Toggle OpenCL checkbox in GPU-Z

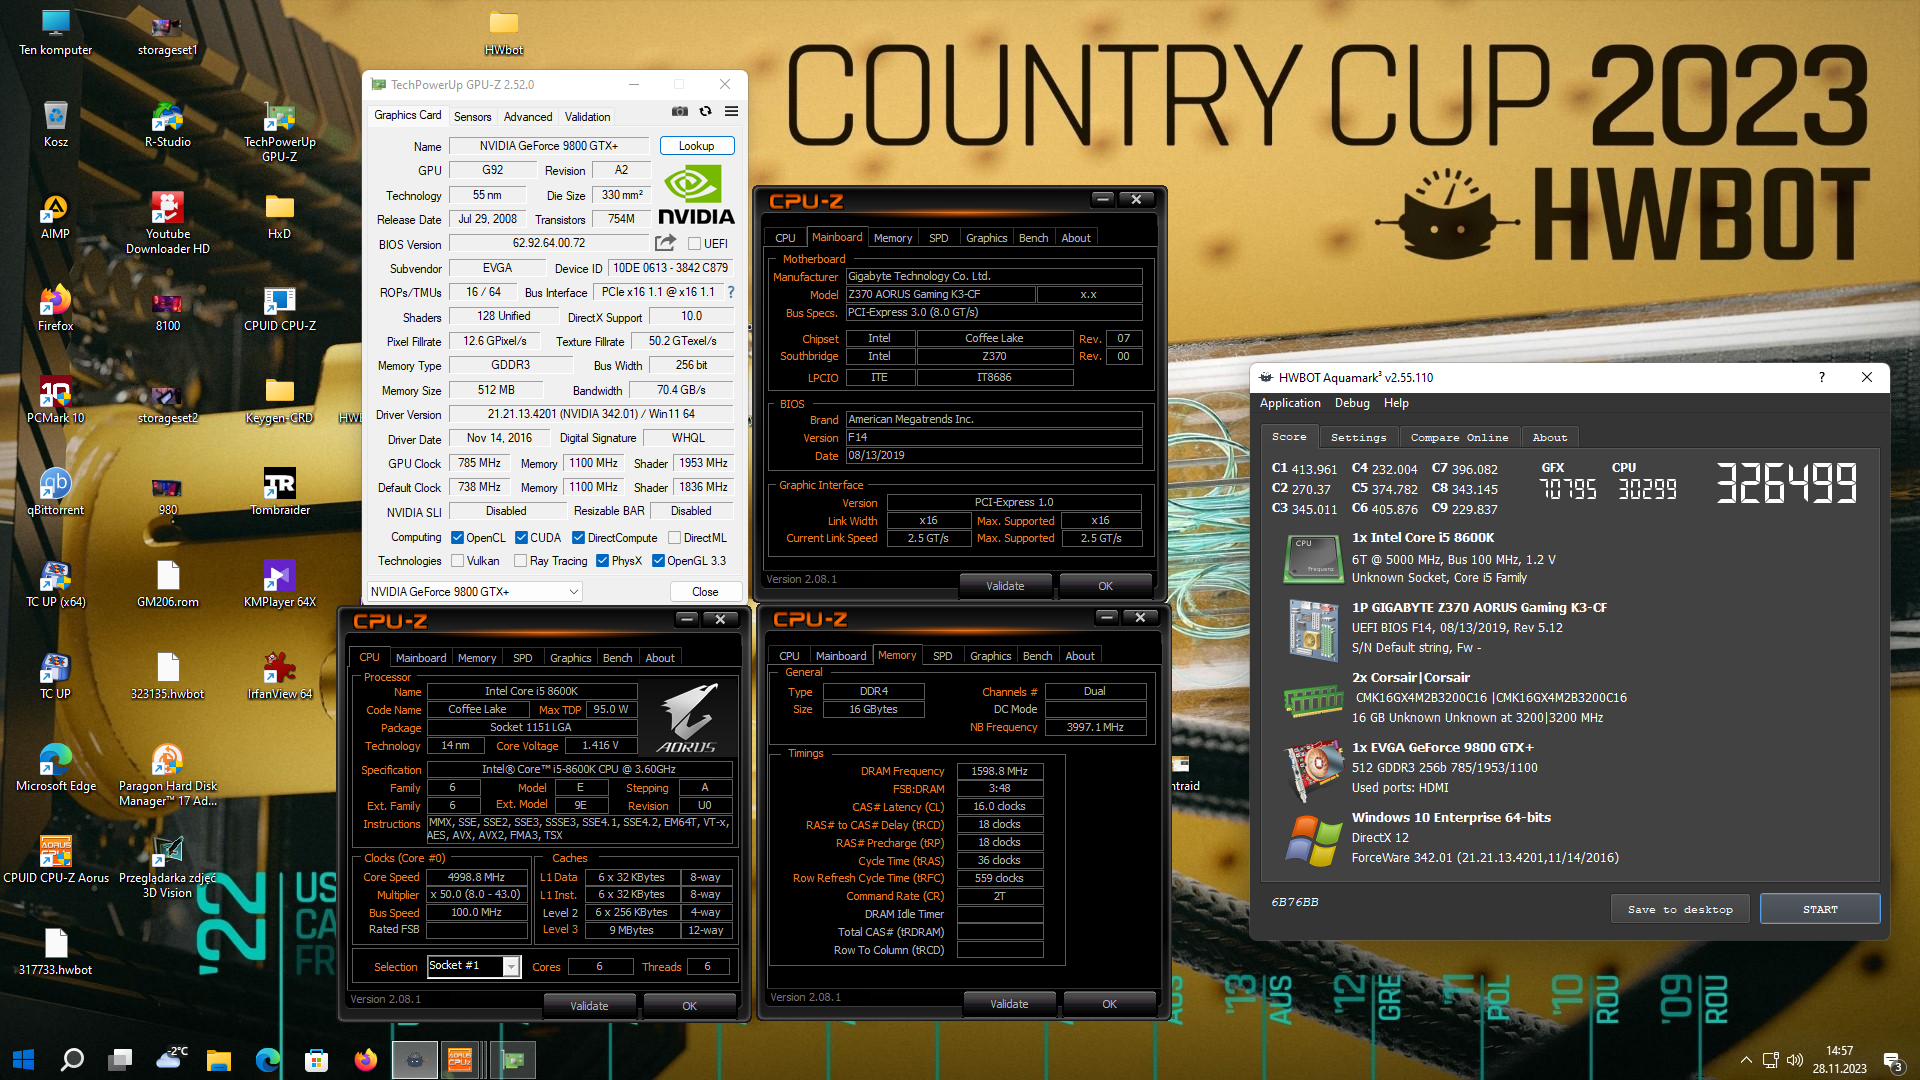tap(457, 537)
